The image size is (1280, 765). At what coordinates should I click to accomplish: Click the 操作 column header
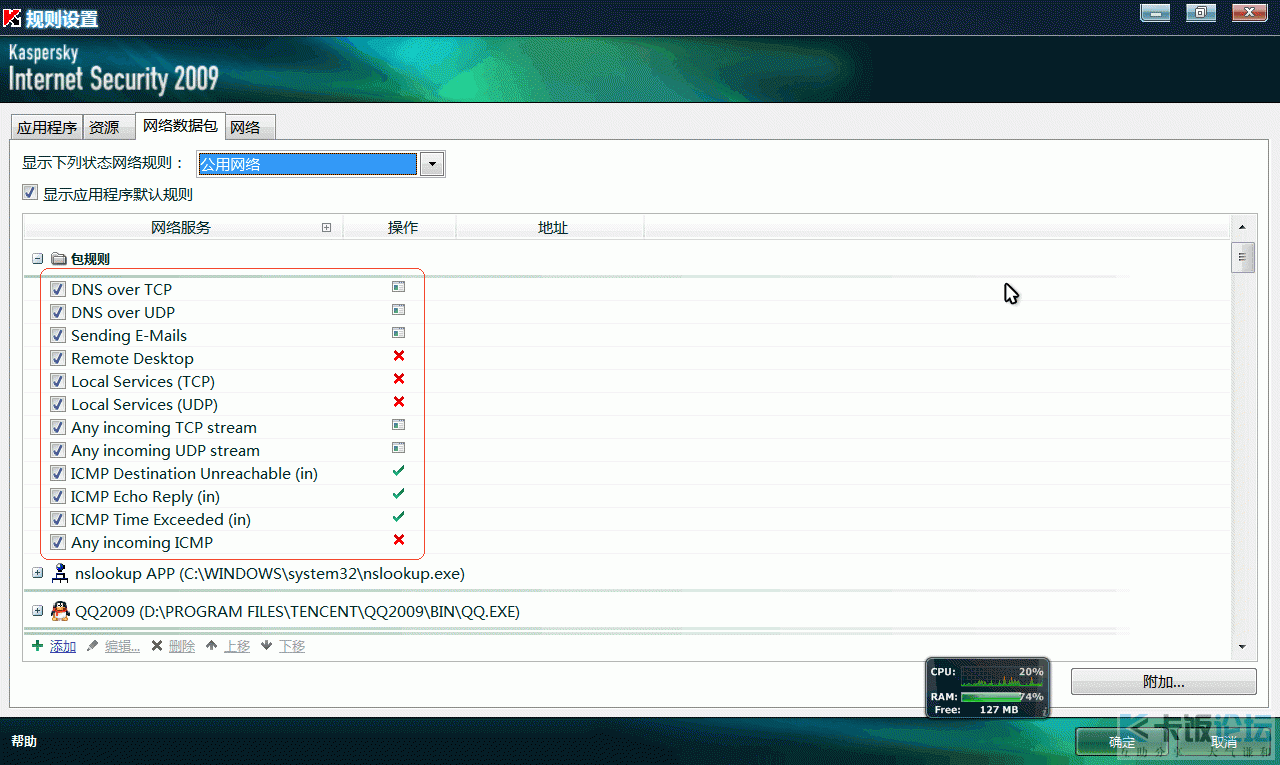click(x=400, y=228)
